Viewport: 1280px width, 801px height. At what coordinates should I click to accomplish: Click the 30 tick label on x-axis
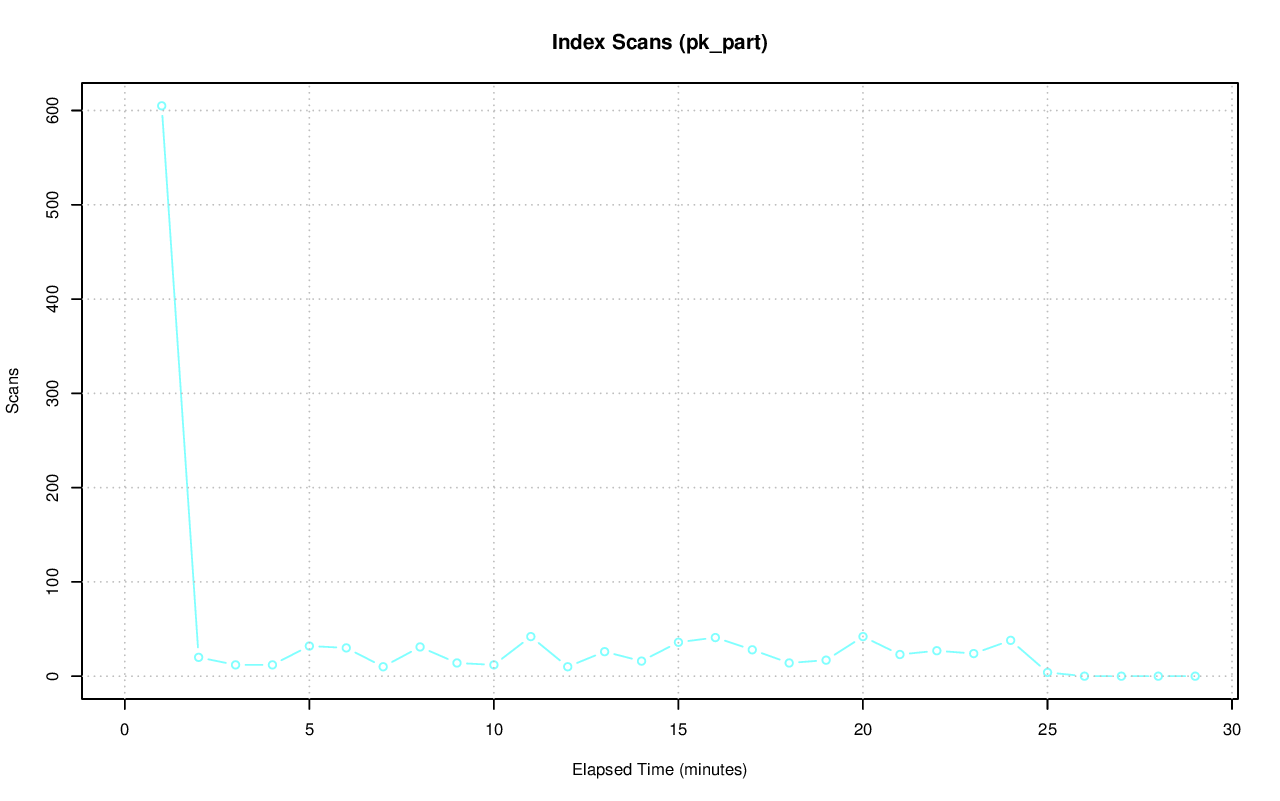[x=1232, y=730]
